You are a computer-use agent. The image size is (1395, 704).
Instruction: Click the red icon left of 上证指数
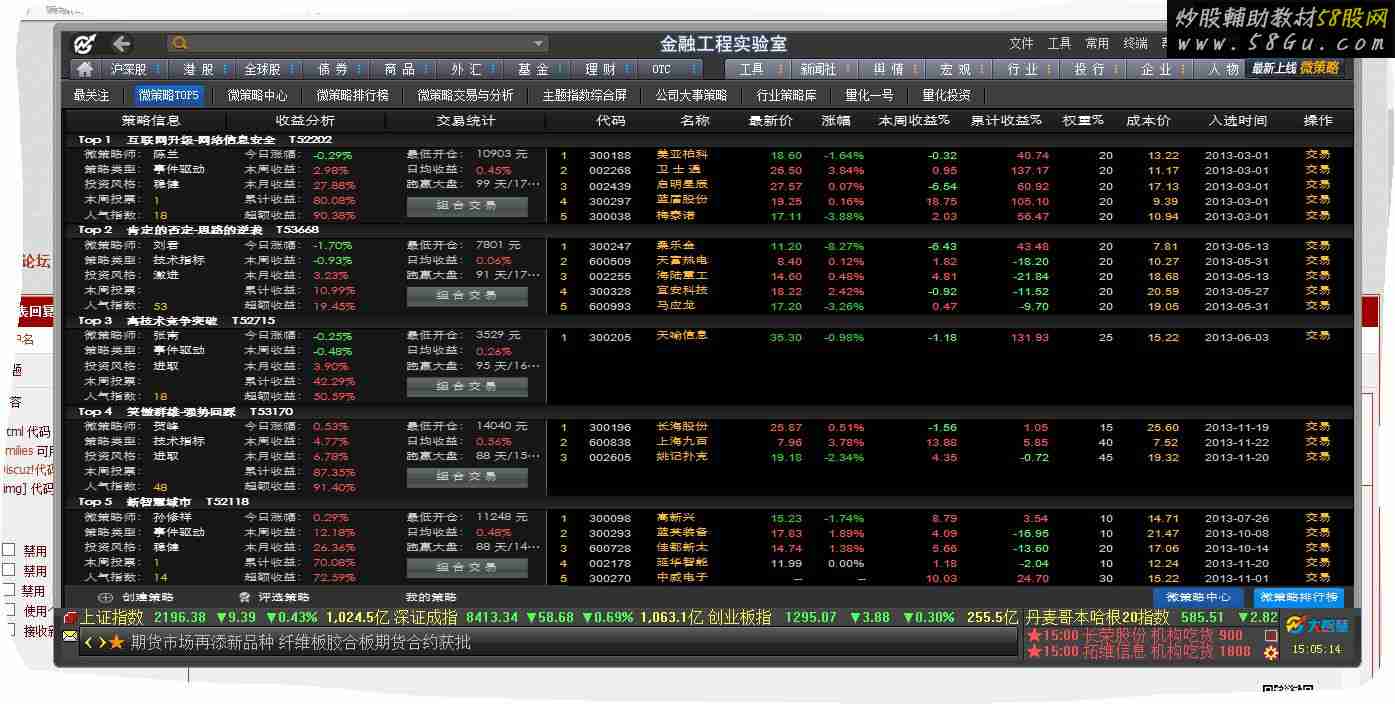[70, 618]
